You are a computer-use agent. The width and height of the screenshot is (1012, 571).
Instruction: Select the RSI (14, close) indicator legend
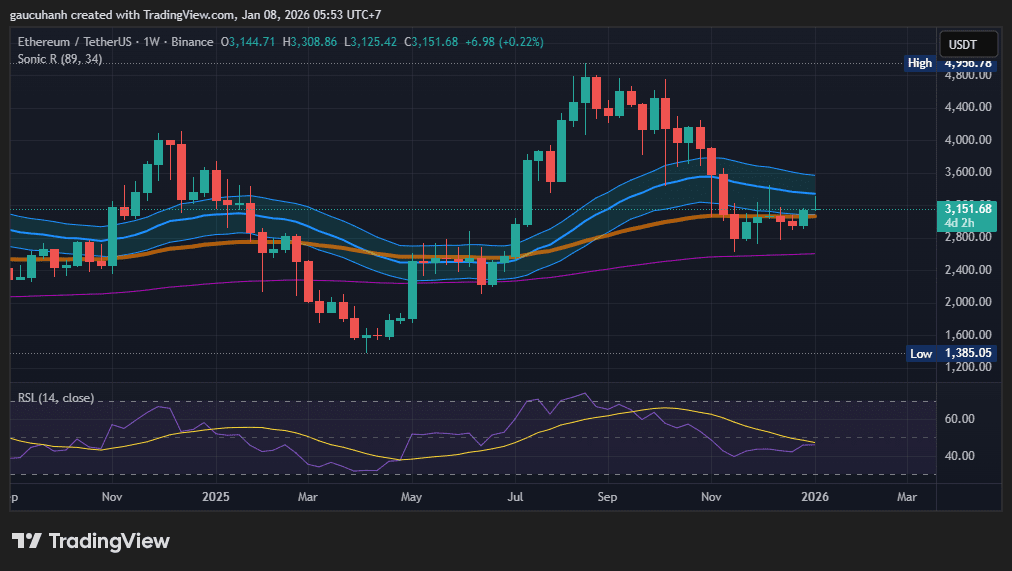click(56, 398)
